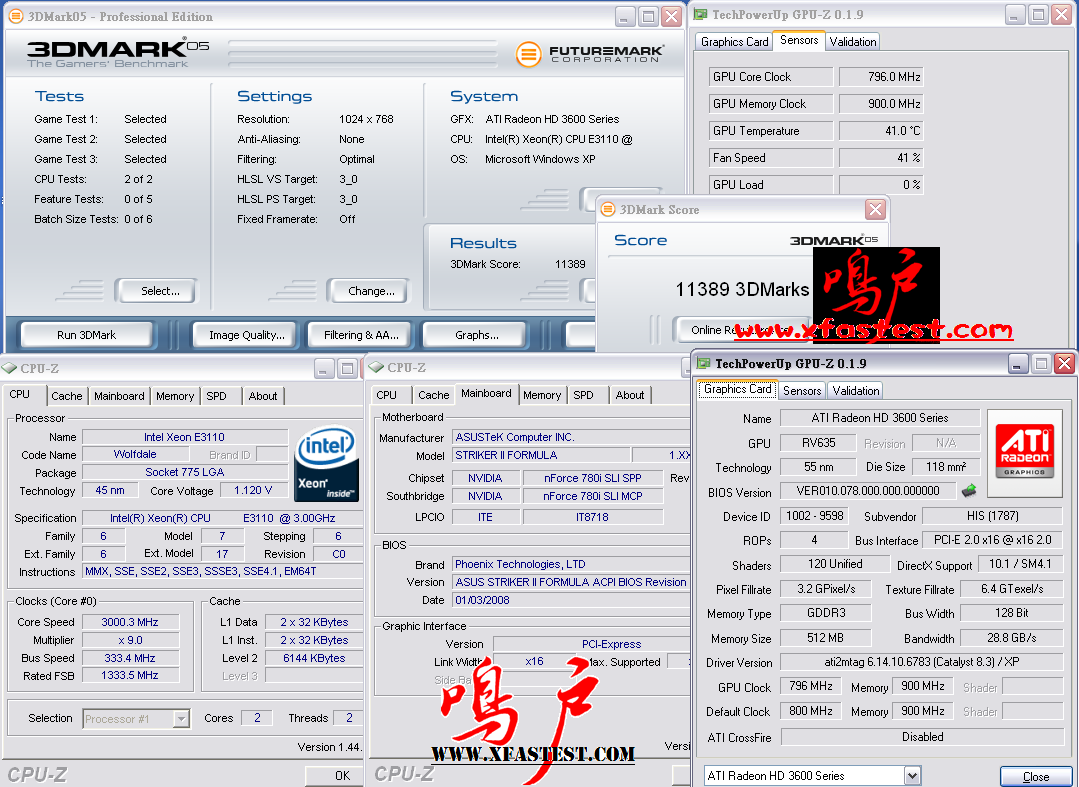
Task: Close the lower GPU-Z Graphics Card window
Action: click(x=1064, y=363)
